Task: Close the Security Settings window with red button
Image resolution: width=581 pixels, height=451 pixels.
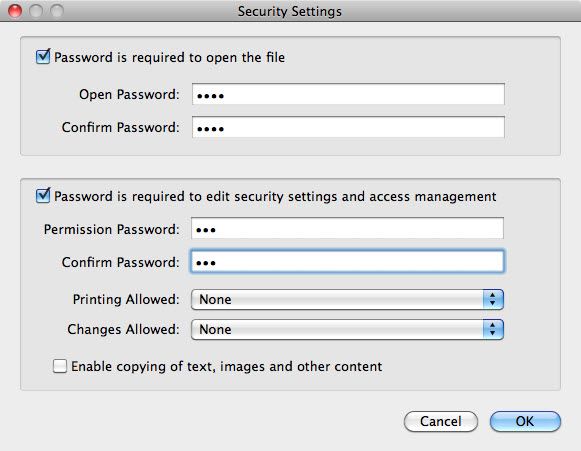Action: point(14,11)
